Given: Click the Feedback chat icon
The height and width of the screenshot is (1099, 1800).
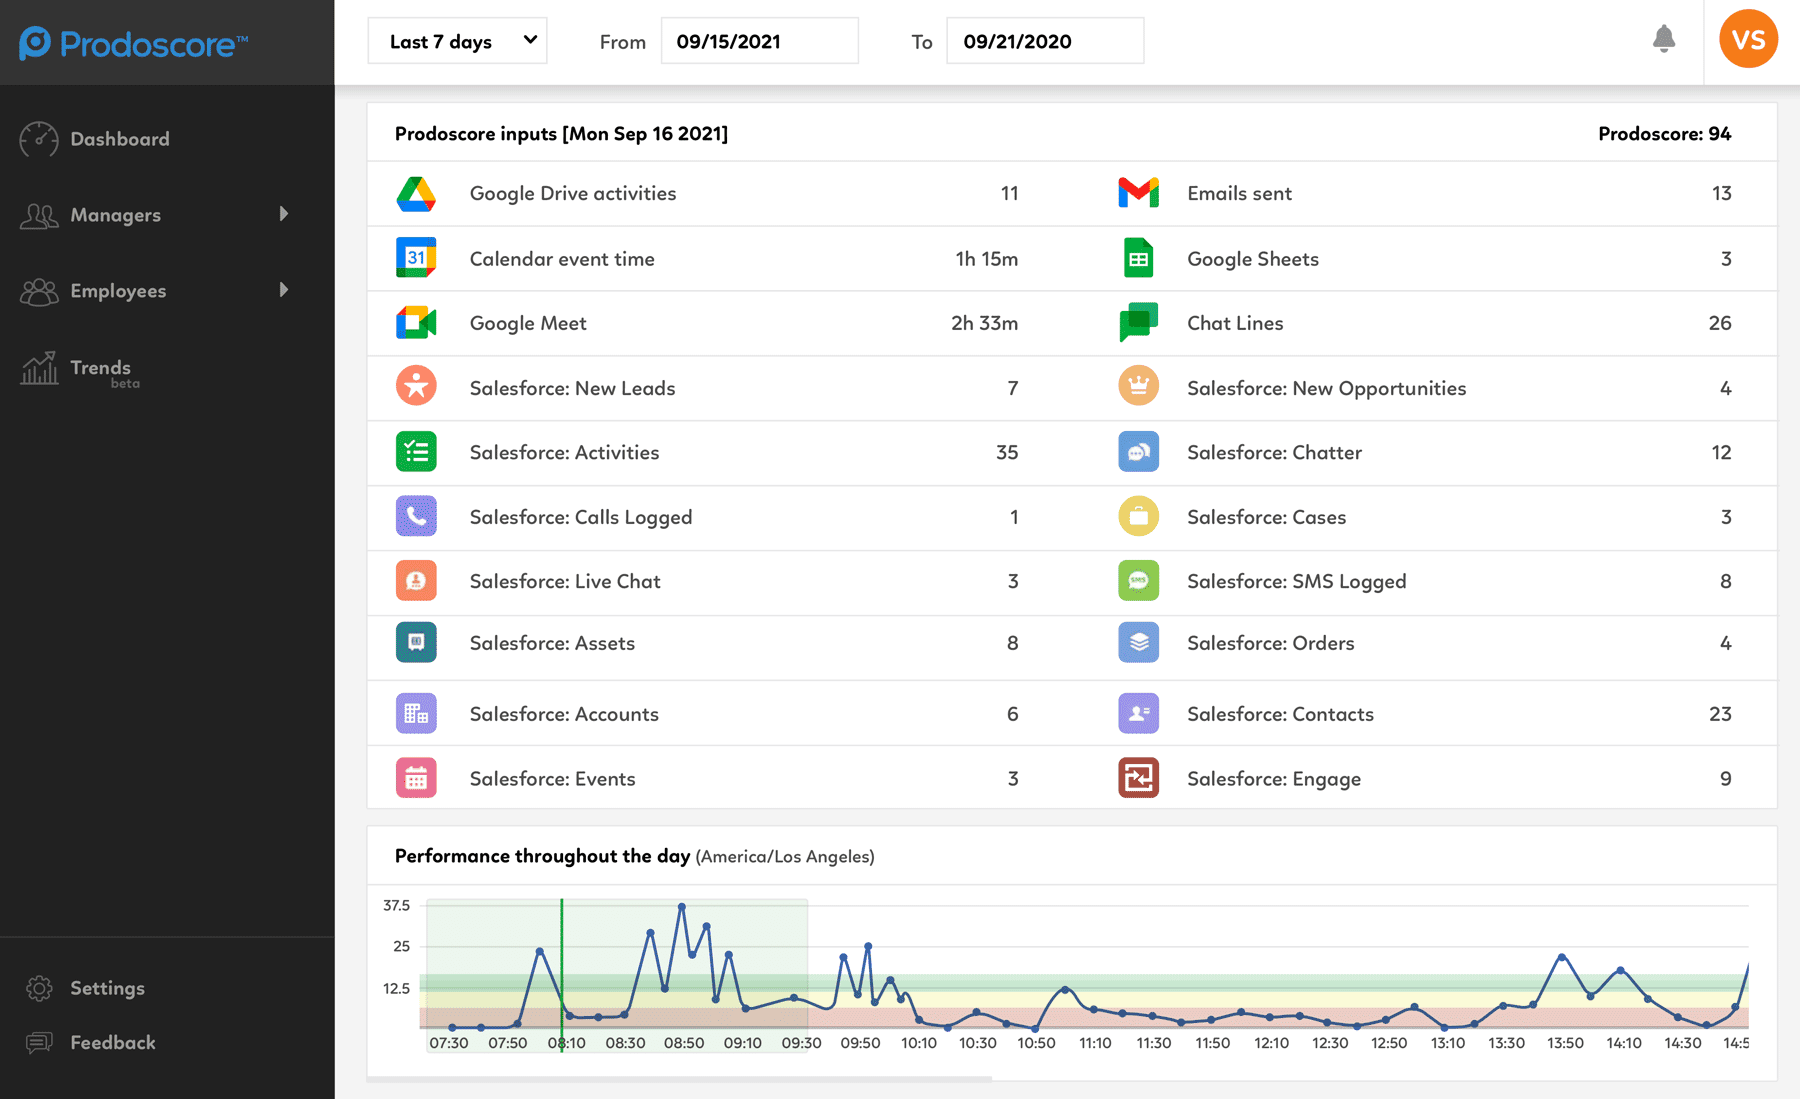Looking at the screenshot, I should [x=39, y=1043].
